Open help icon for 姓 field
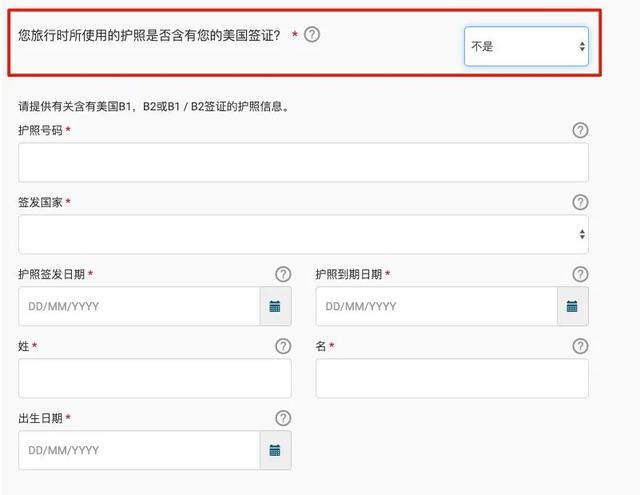 coord(283,346)
